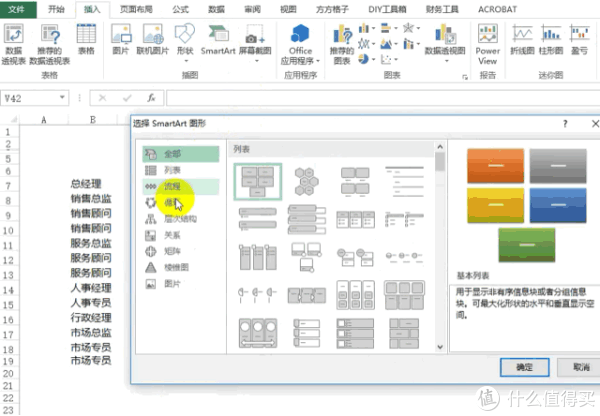
Task: Choose the hexagon cluster layout thumbnail
Action: coord(307,182)
